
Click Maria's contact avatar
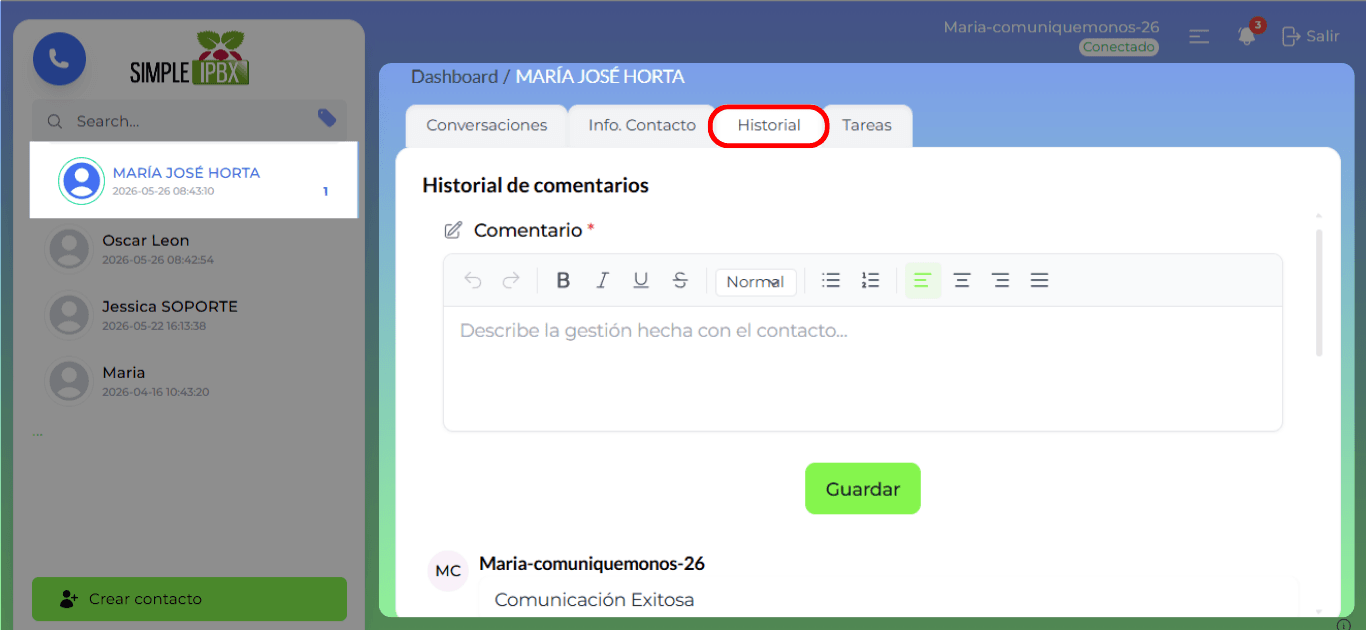70,381
